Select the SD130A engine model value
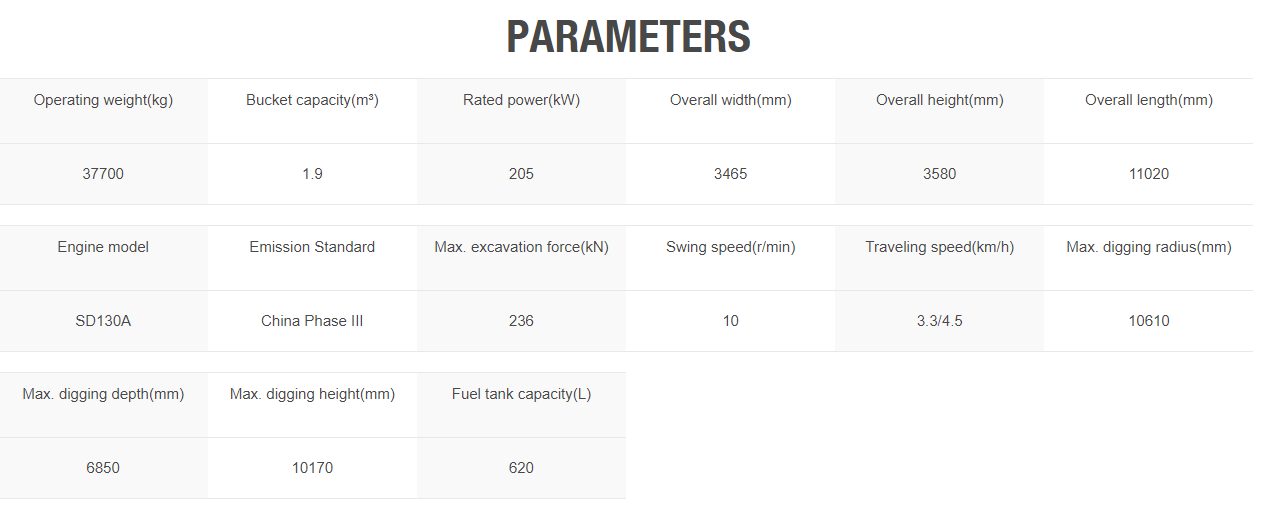Screen dimensions: 1277x518 click(104, 321)
